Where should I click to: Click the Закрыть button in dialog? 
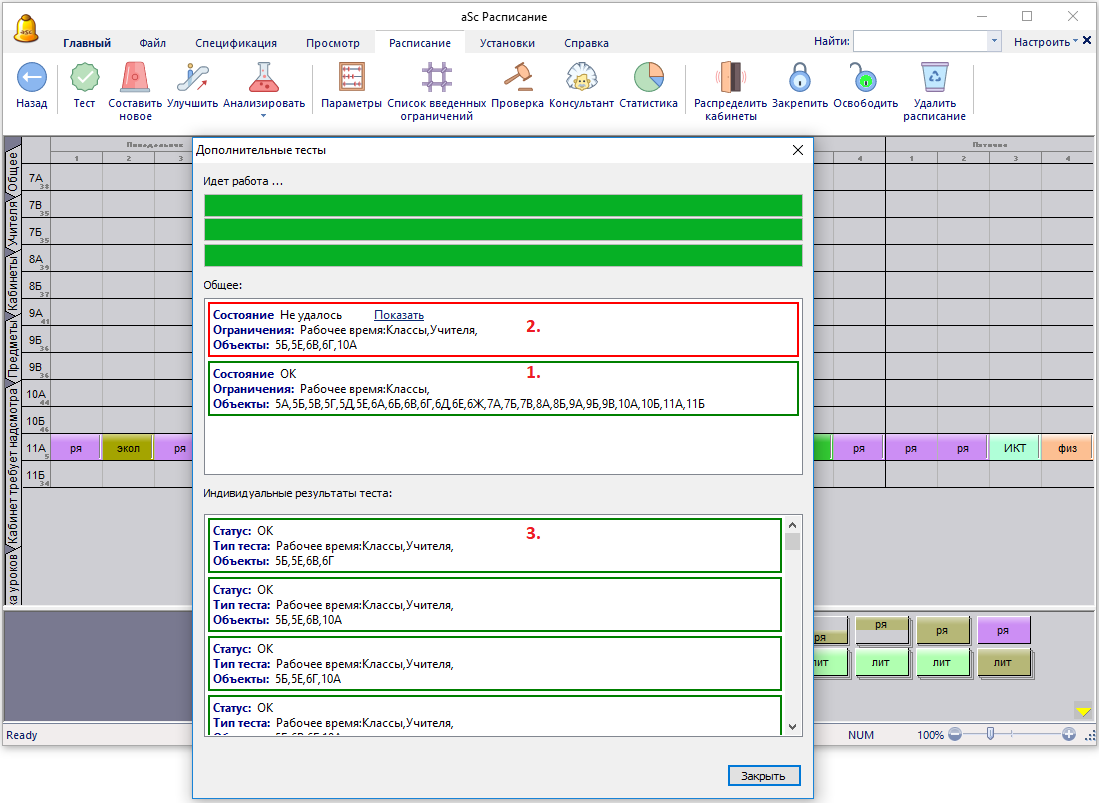[x=763, y=776]
